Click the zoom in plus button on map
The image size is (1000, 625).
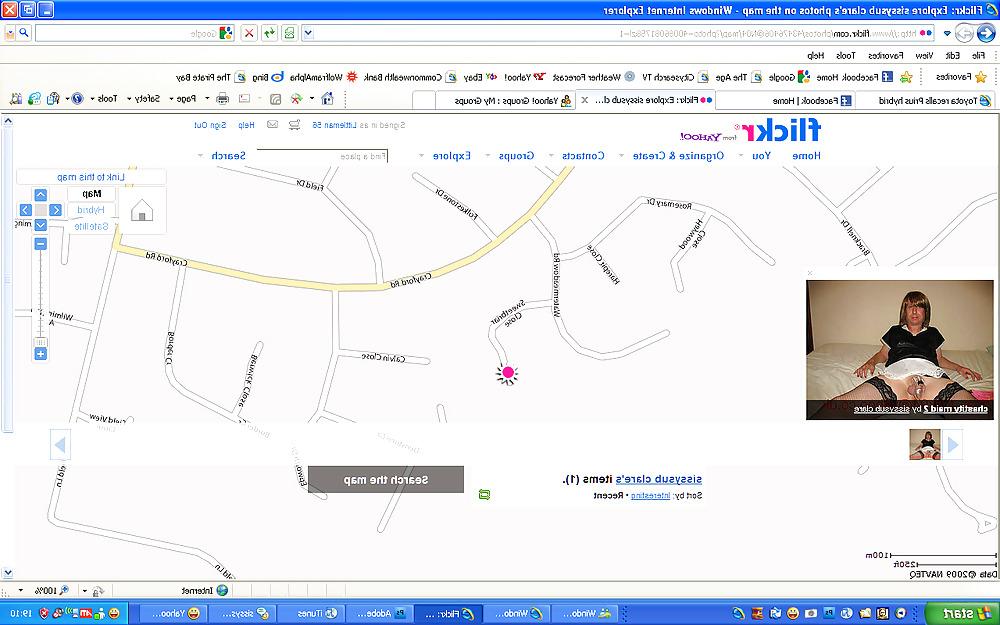pyautogui.click(x=40, y=353)
